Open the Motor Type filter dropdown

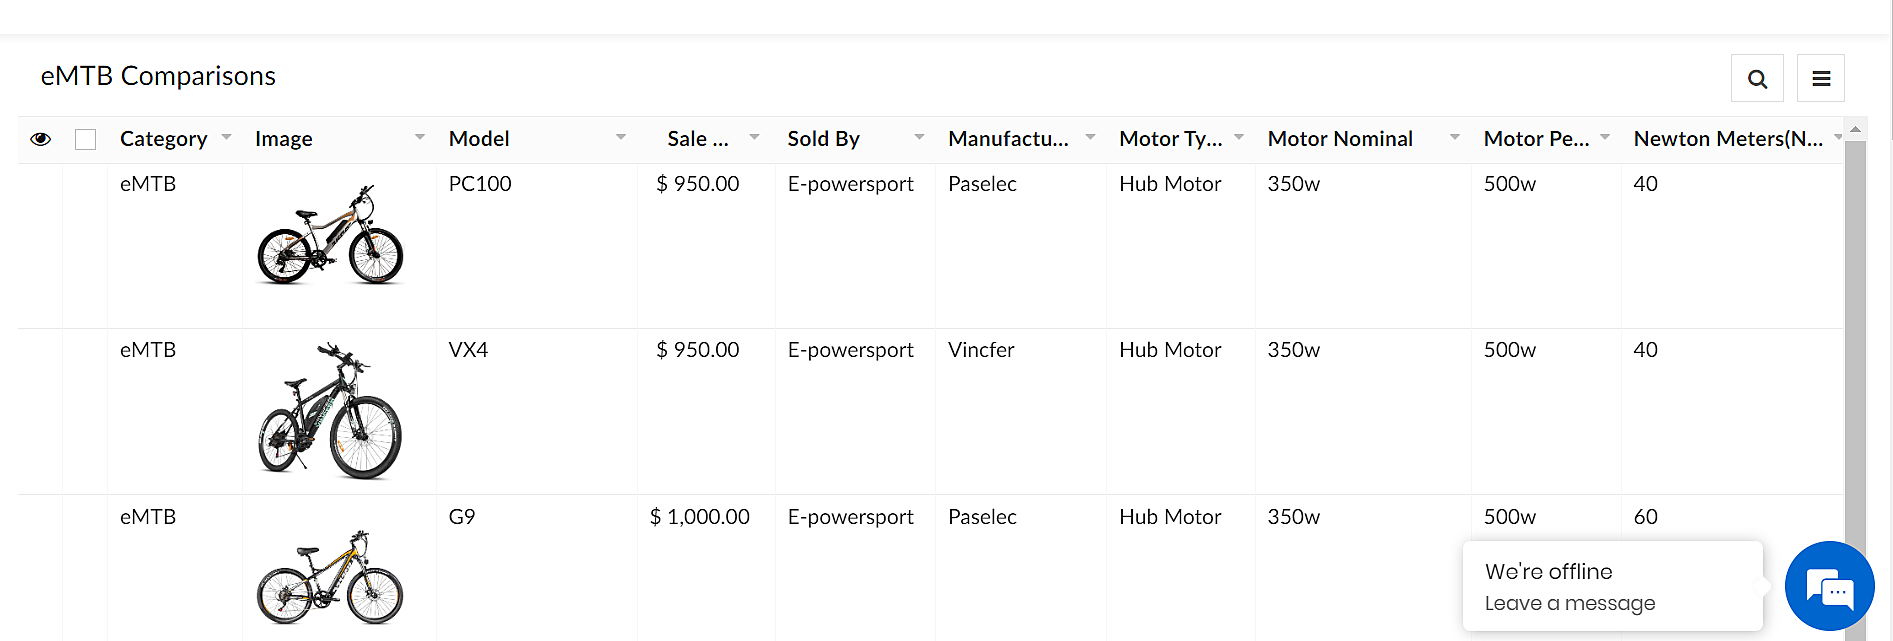1238,137
